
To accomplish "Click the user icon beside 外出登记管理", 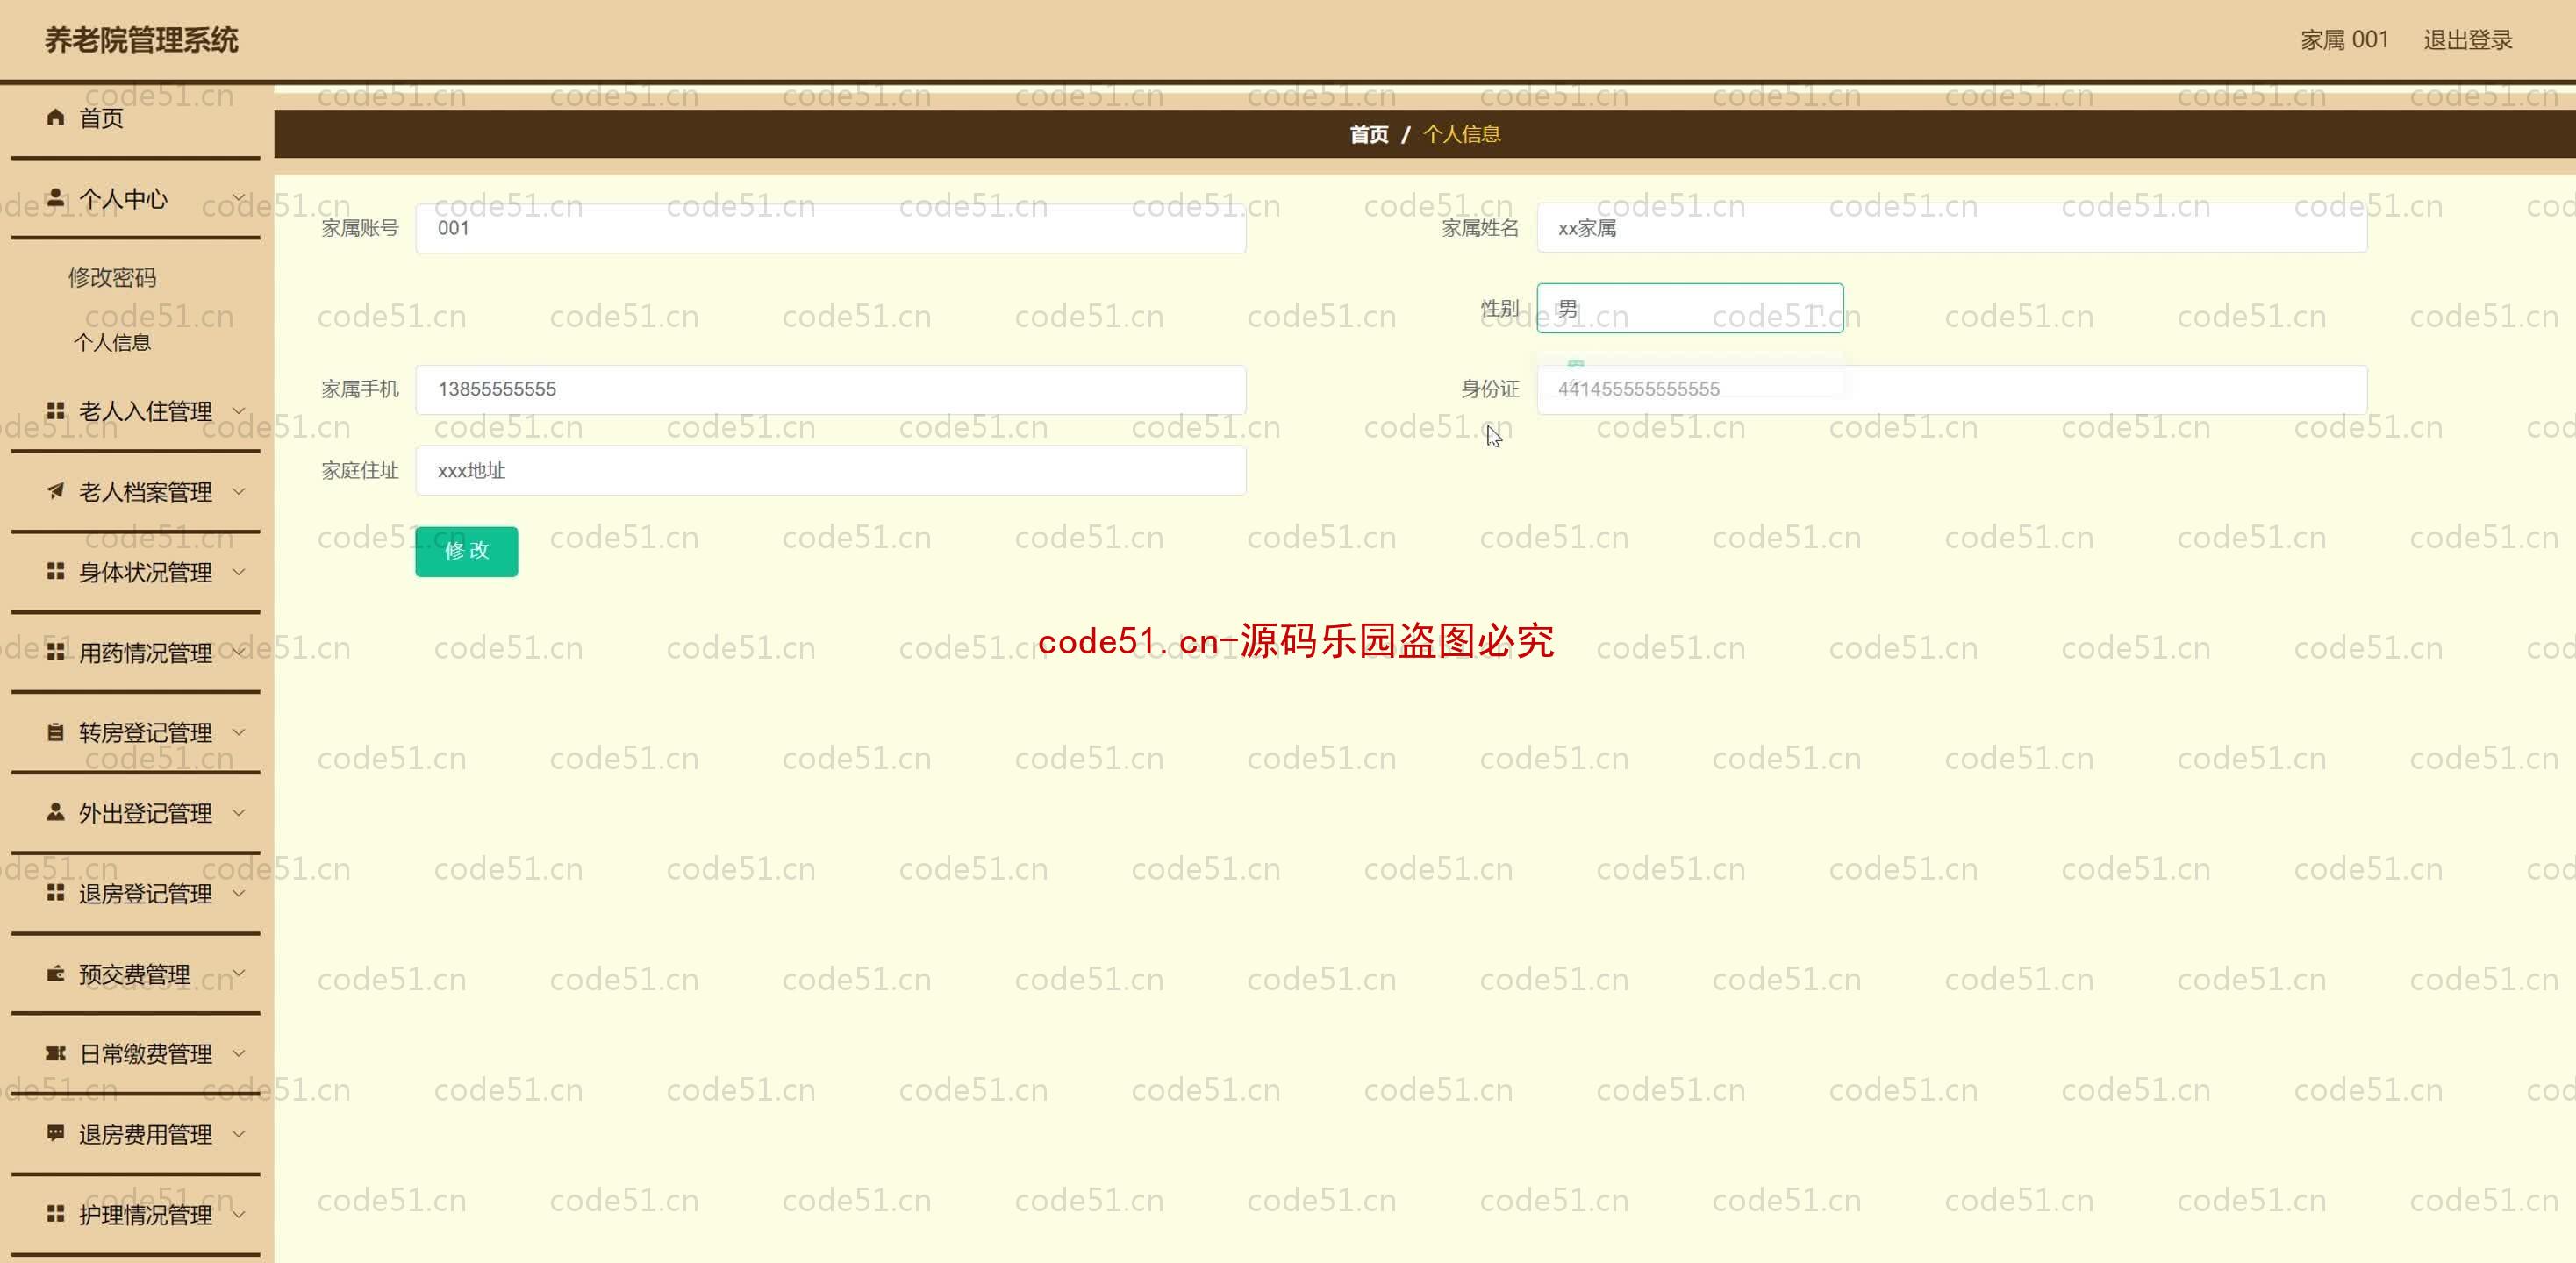I will point(56,813).
